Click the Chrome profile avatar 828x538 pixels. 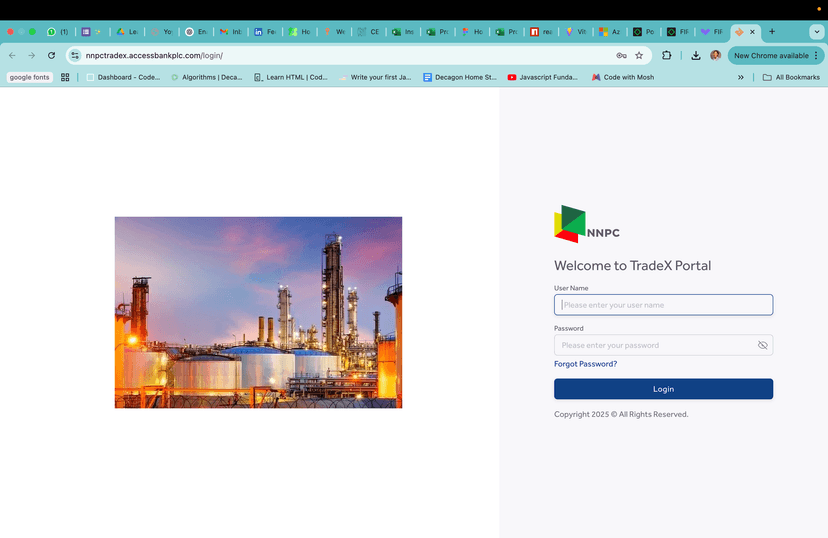tap(715, 56)
